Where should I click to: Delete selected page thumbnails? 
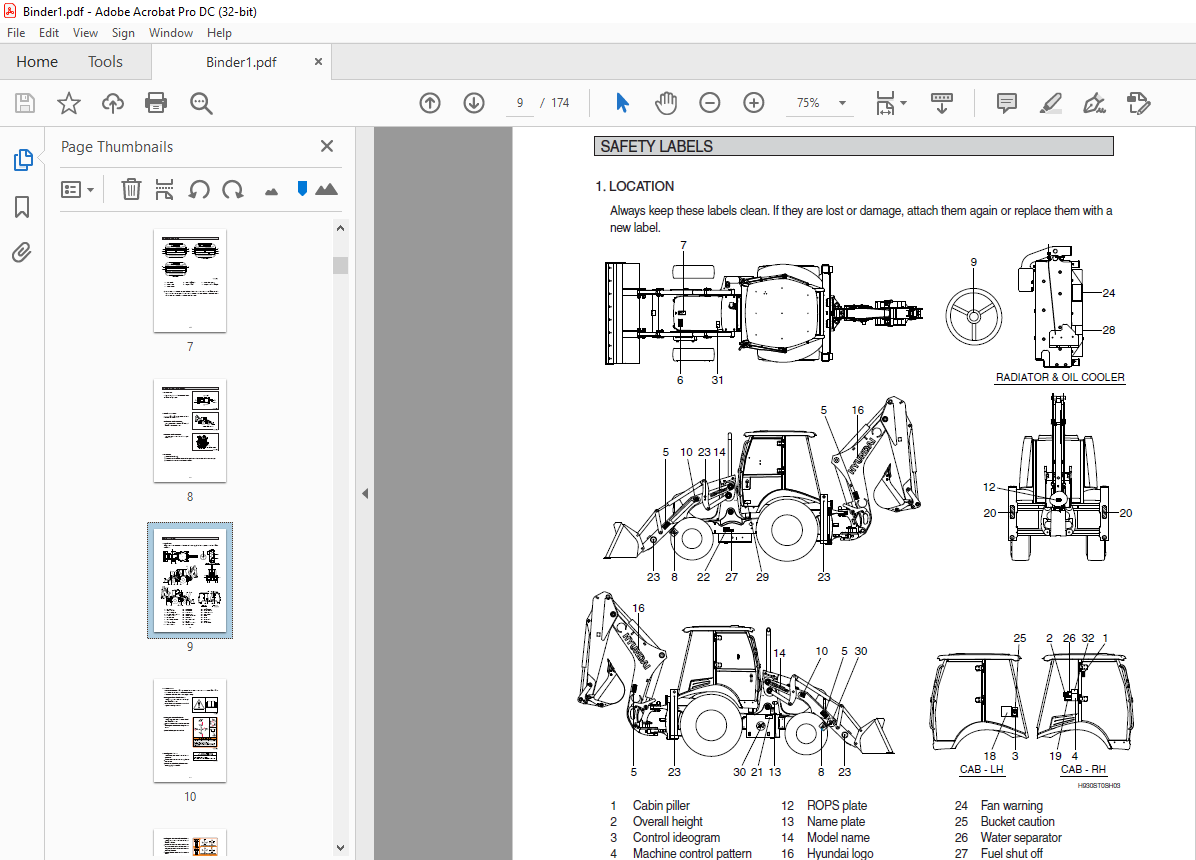[x=131, y=189]
